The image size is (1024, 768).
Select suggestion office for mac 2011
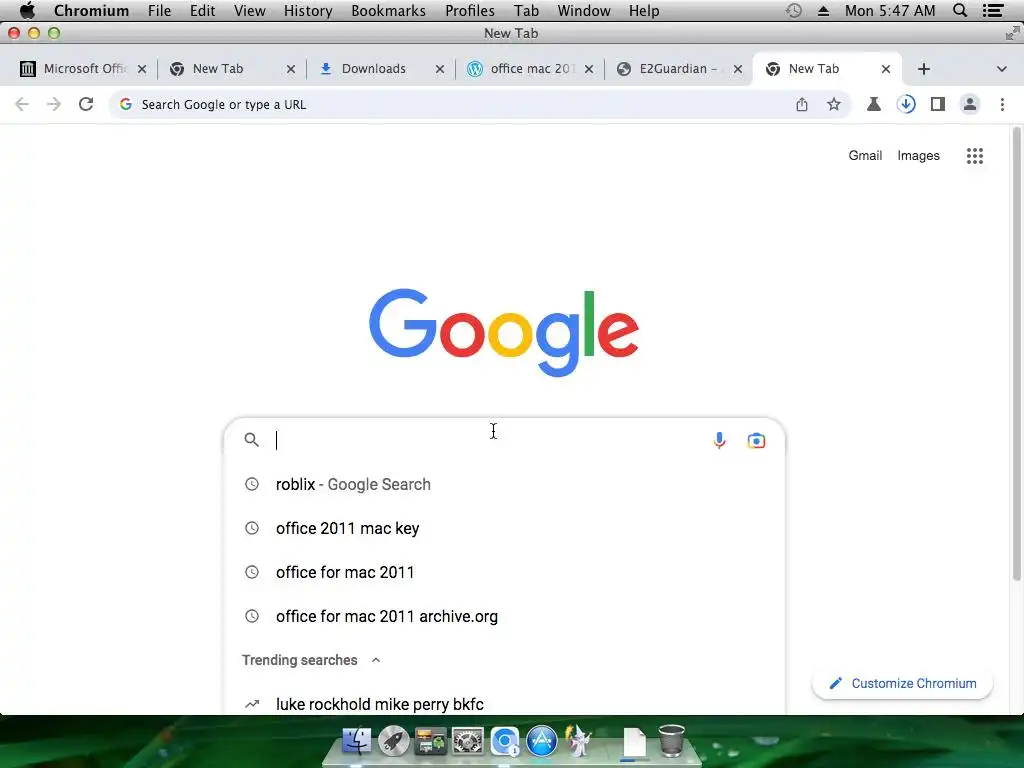coord(504,572)
